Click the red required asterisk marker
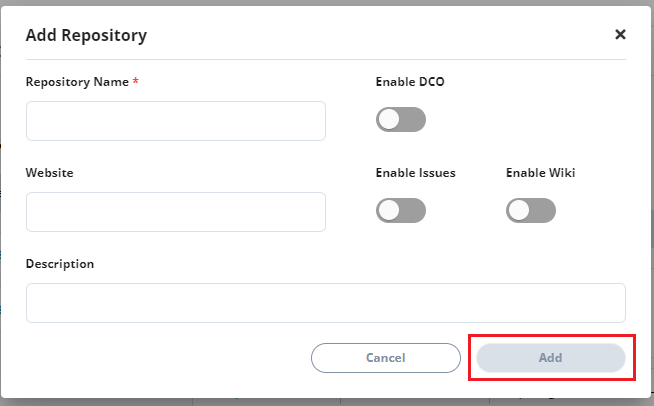 (x=136, y=82)
